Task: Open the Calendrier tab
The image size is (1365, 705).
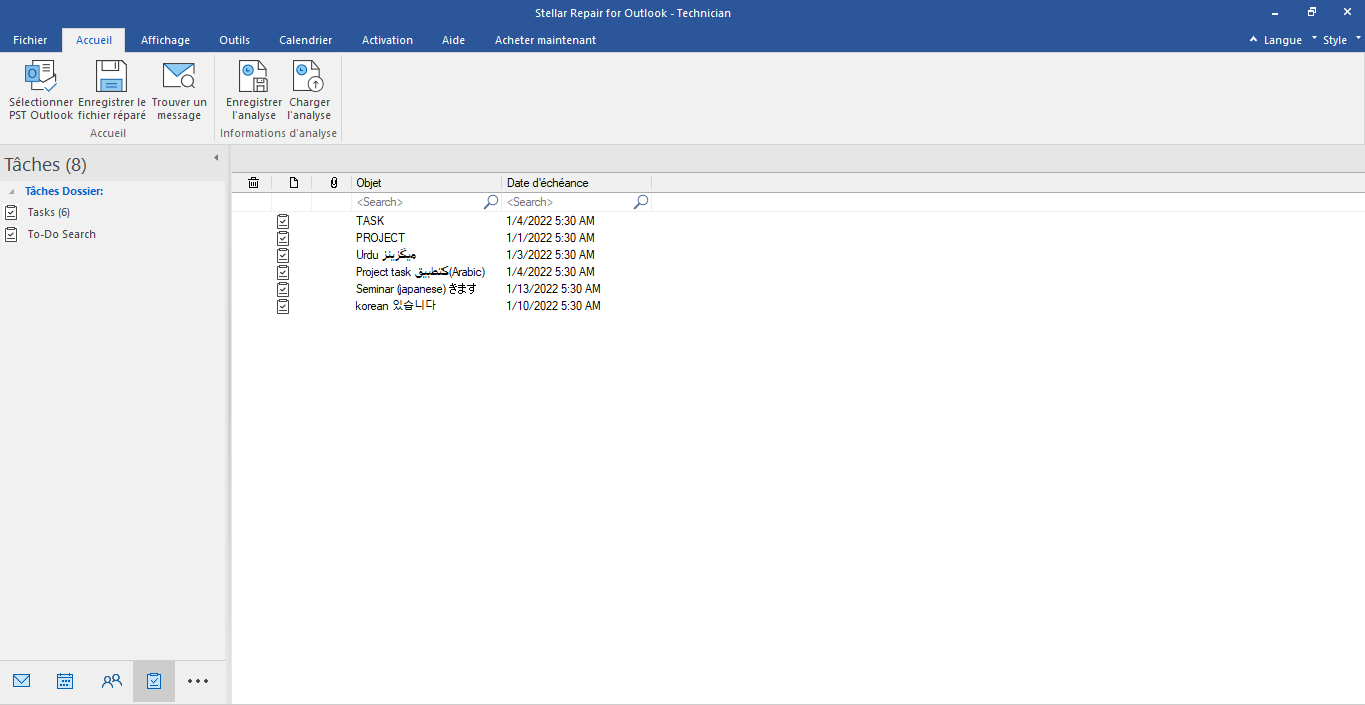Action: (x=306, y=40)
